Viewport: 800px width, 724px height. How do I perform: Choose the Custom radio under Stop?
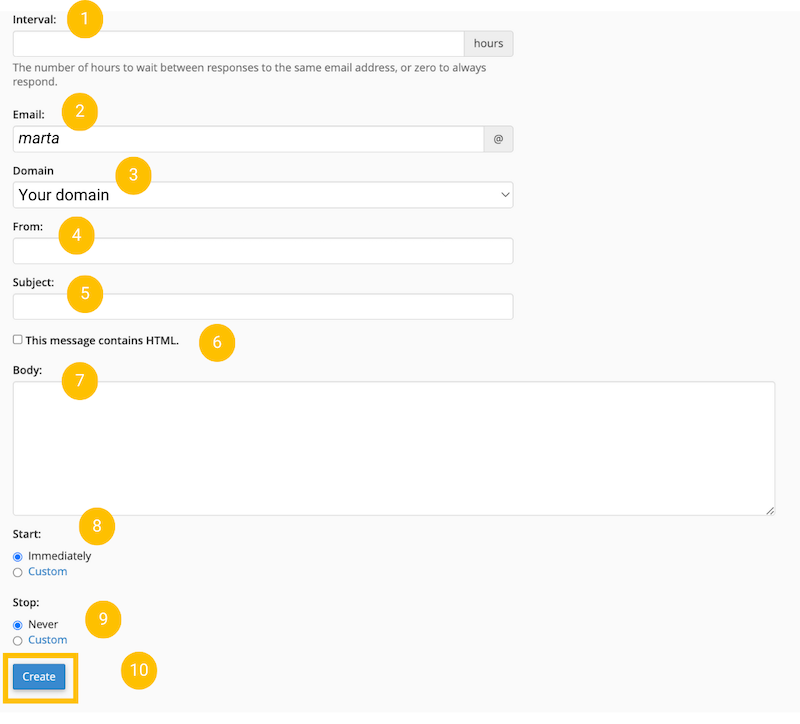point(18,640)
